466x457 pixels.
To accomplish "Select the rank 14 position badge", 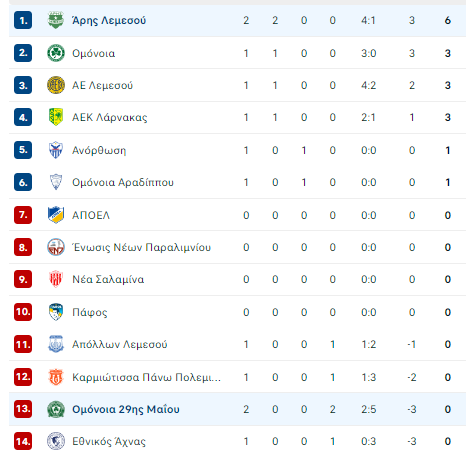I will pos(23,441).
